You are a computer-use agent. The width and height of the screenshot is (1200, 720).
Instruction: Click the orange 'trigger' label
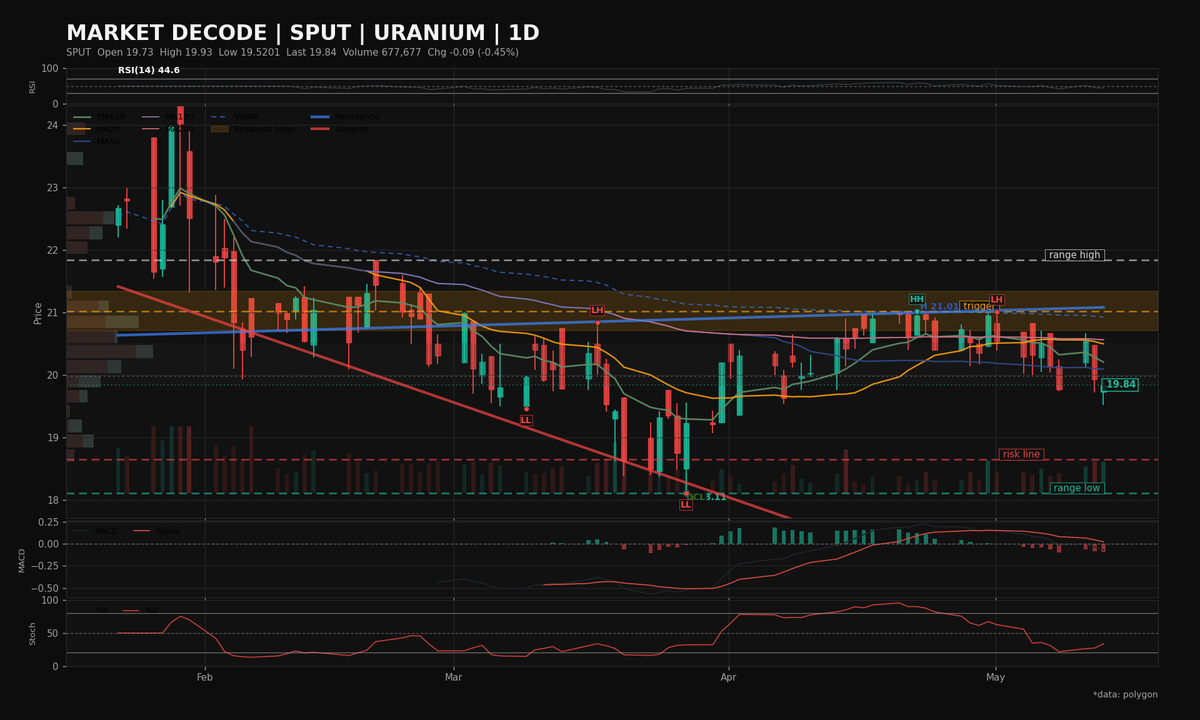click(x=978, y=306)
